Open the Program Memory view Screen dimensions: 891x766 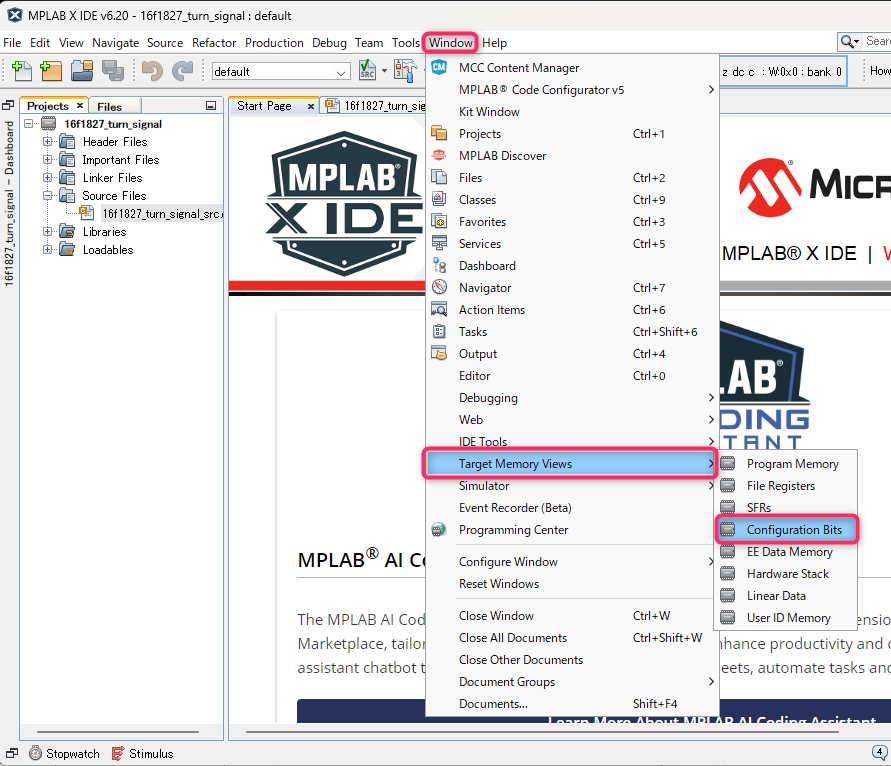click(786, 464)
